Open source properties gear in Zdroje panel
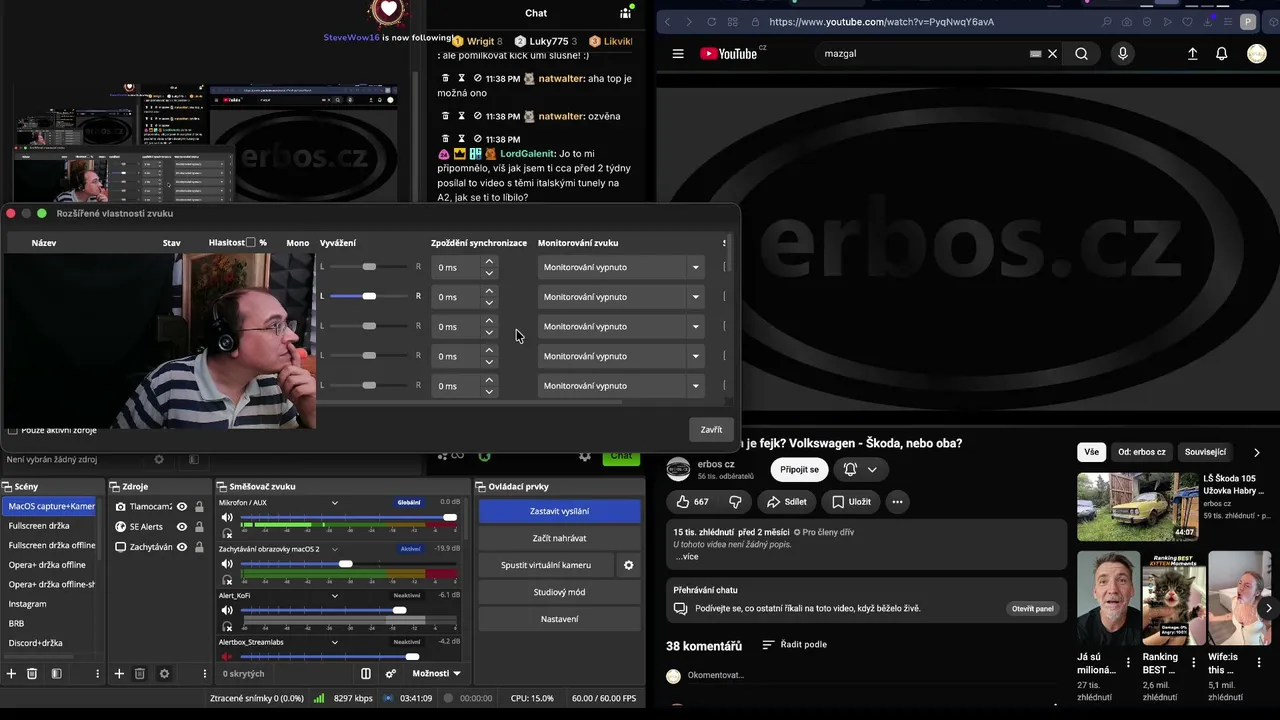Screen dimensions: 1280x720 (x=164, y=674)
